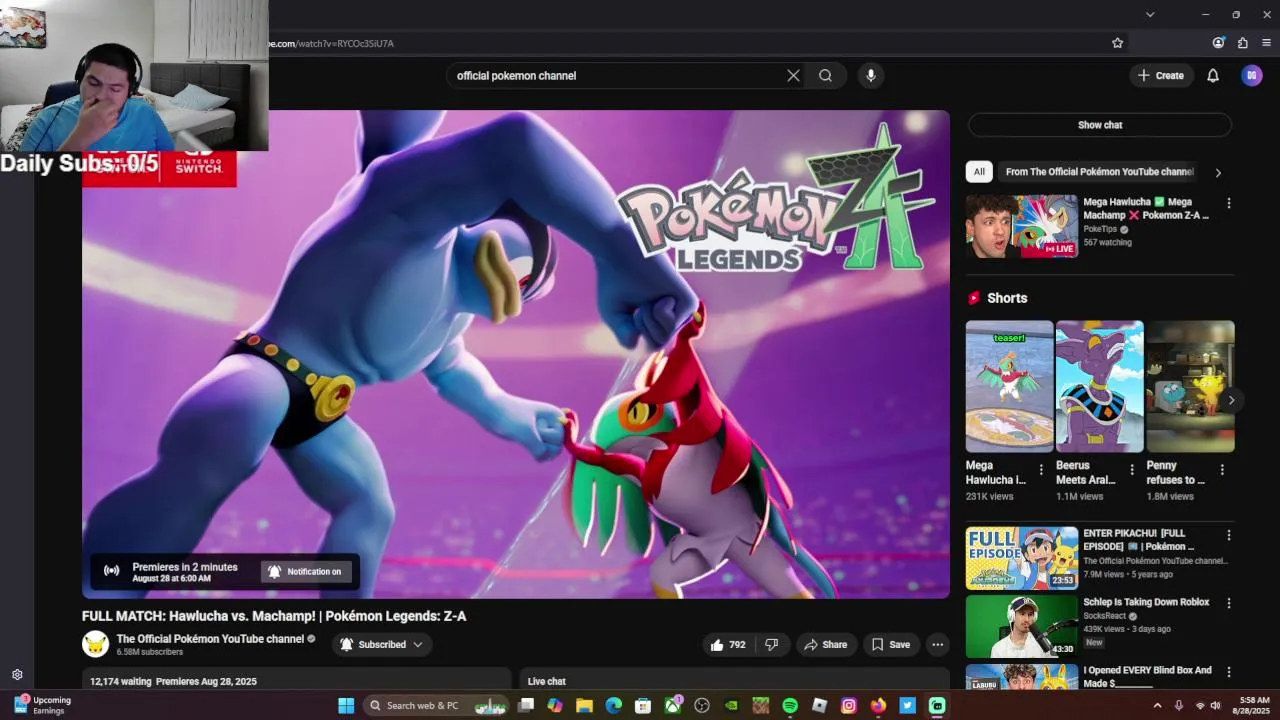Click the video title FULL MATCH: Hawlucha vs. Machamp

[x=274, y=616]
